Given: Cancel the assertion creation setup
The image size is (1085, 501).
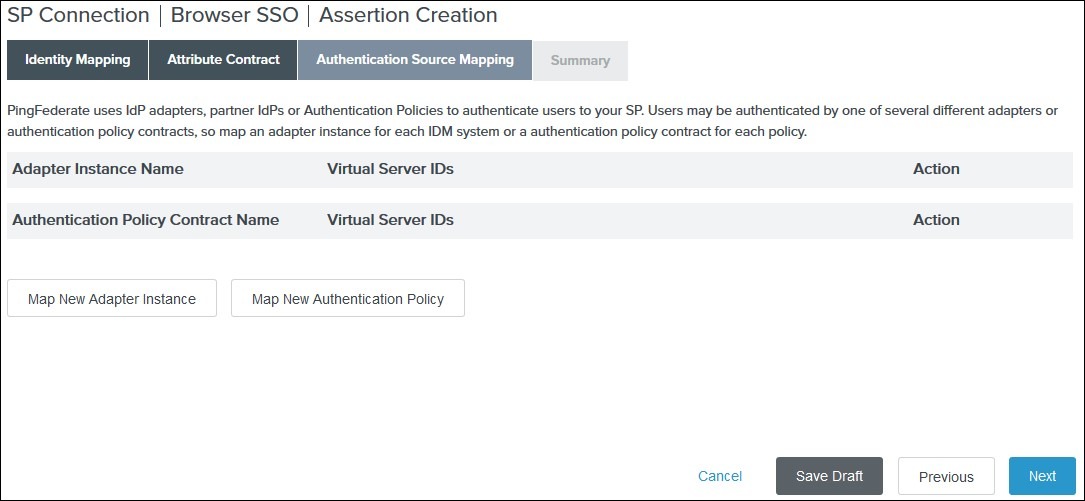Looking at the screenshot, I should pos(720,477).
